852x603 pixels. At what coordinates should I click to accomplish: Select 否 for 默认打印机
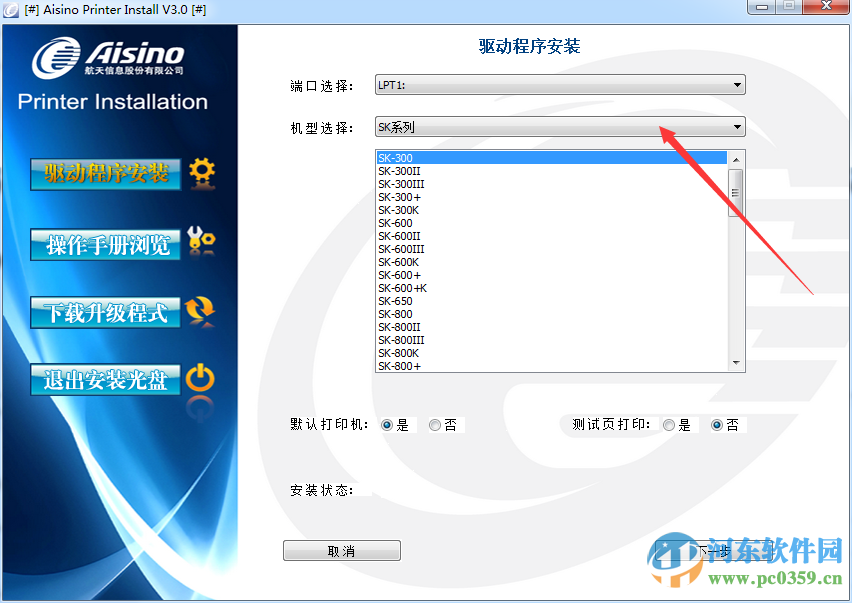pos(434,424)
